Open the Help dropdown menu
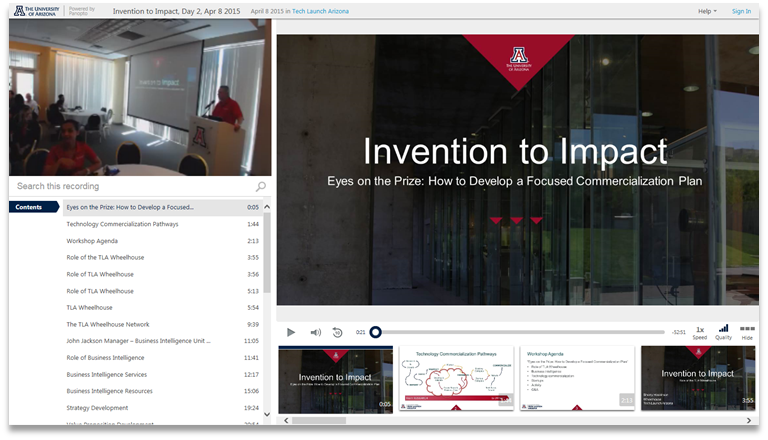 tap(707, 11)
